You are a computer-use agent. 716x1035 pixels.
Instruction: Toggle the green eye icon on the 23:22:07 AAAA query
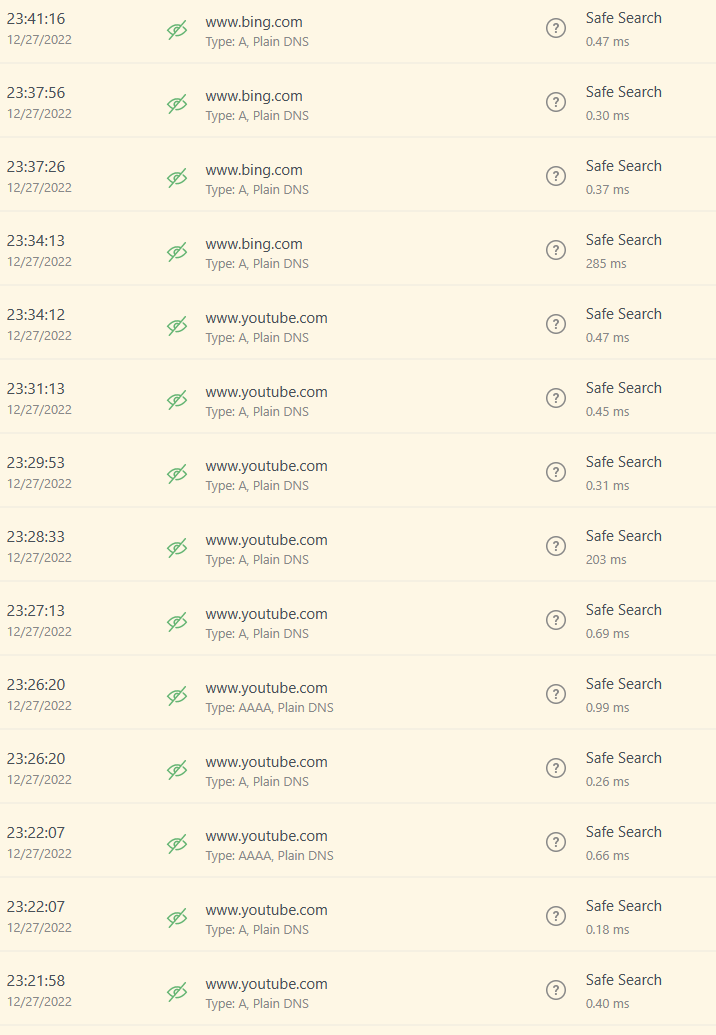tap(177, 843)
